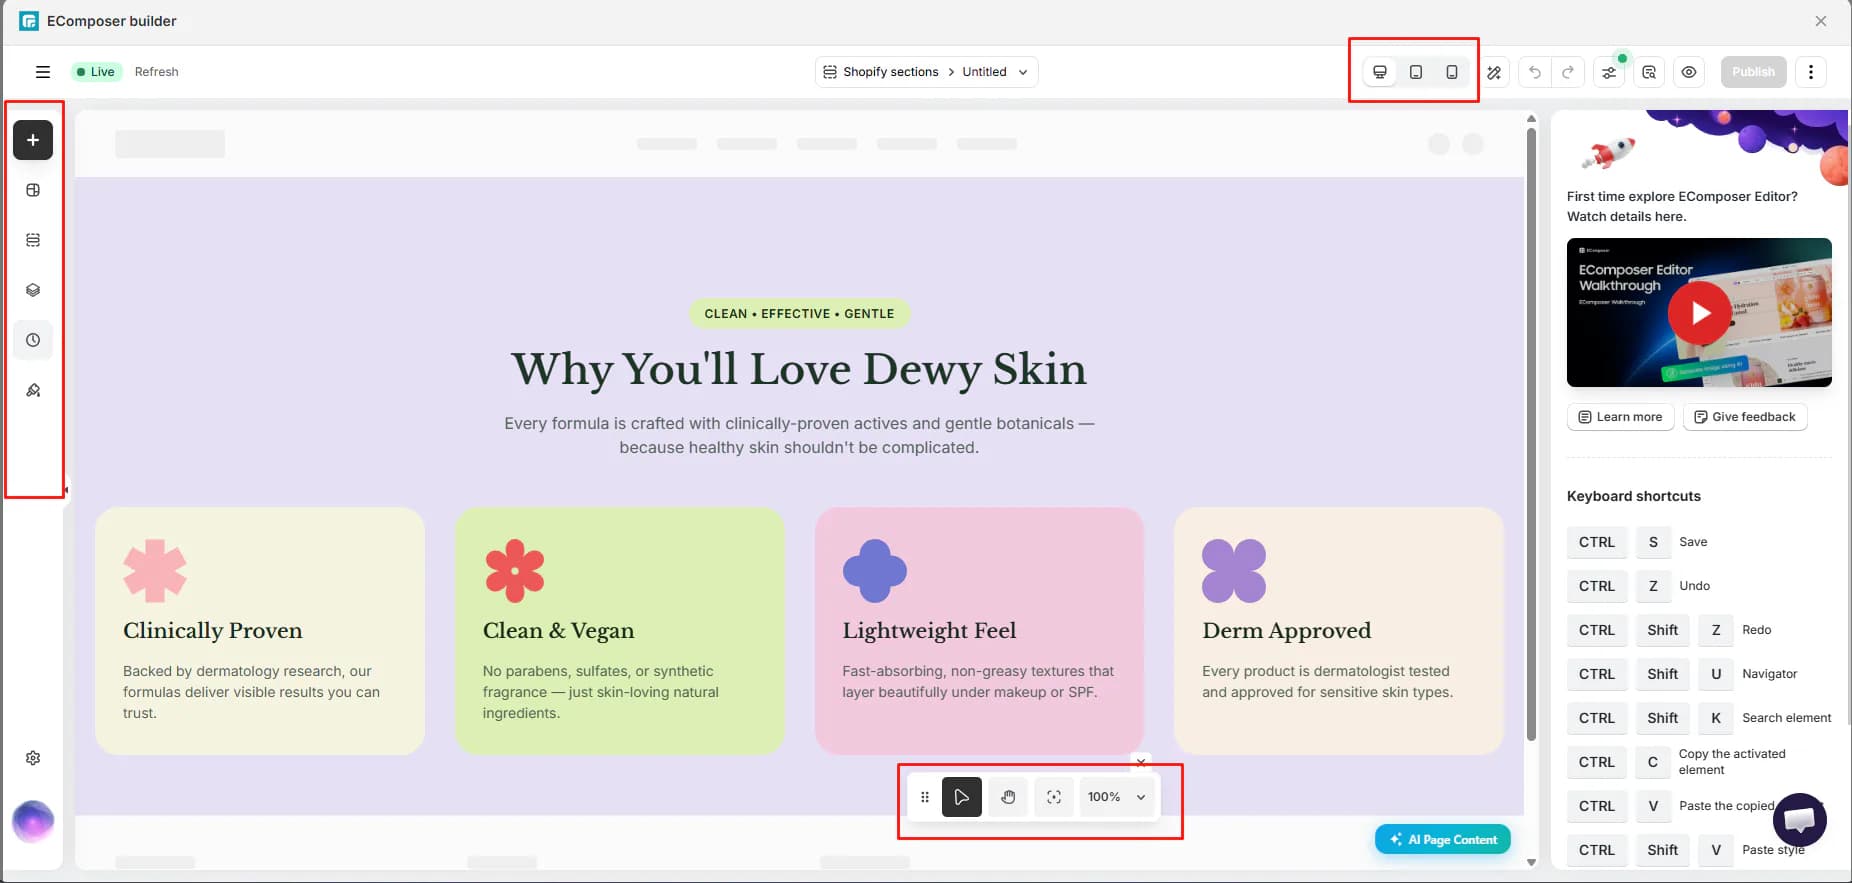Click the canvas vertical scrollbar thumb
Viewport: 1852px width, 883px height.
(x=1531, y=434)
